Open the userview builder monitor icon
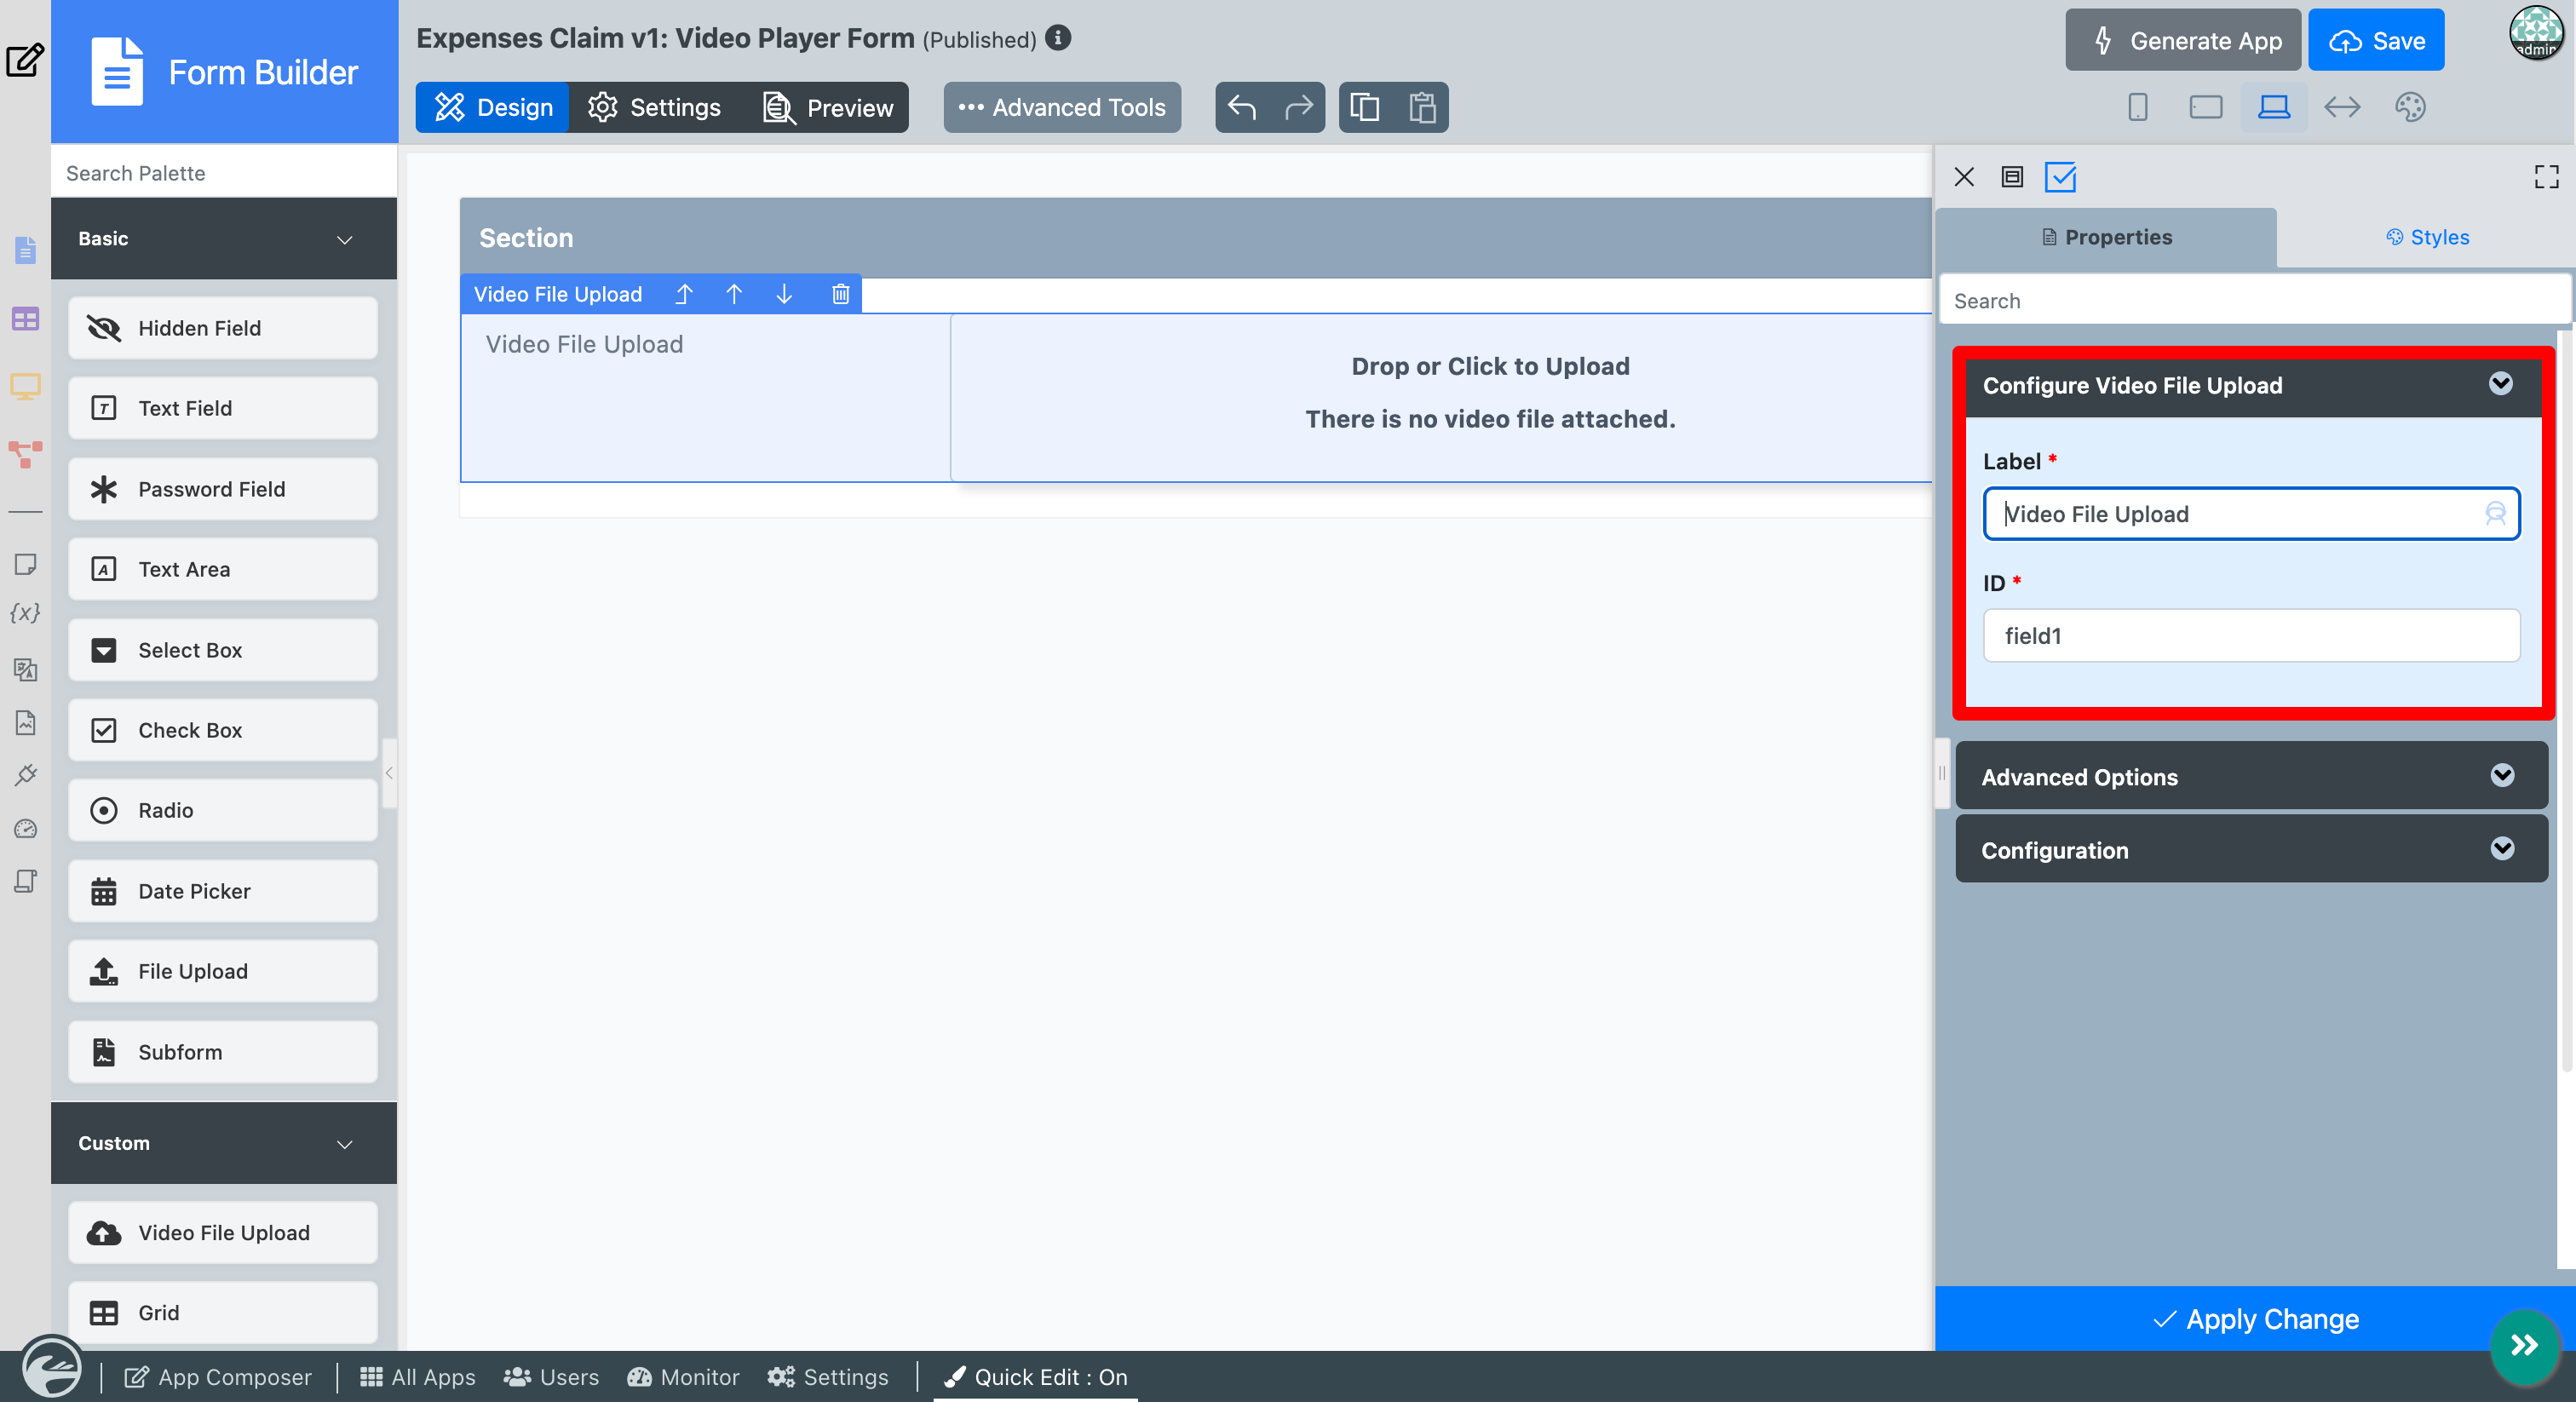The height and width of the screenshot is (1402, 2576). [x=25, y=386]
